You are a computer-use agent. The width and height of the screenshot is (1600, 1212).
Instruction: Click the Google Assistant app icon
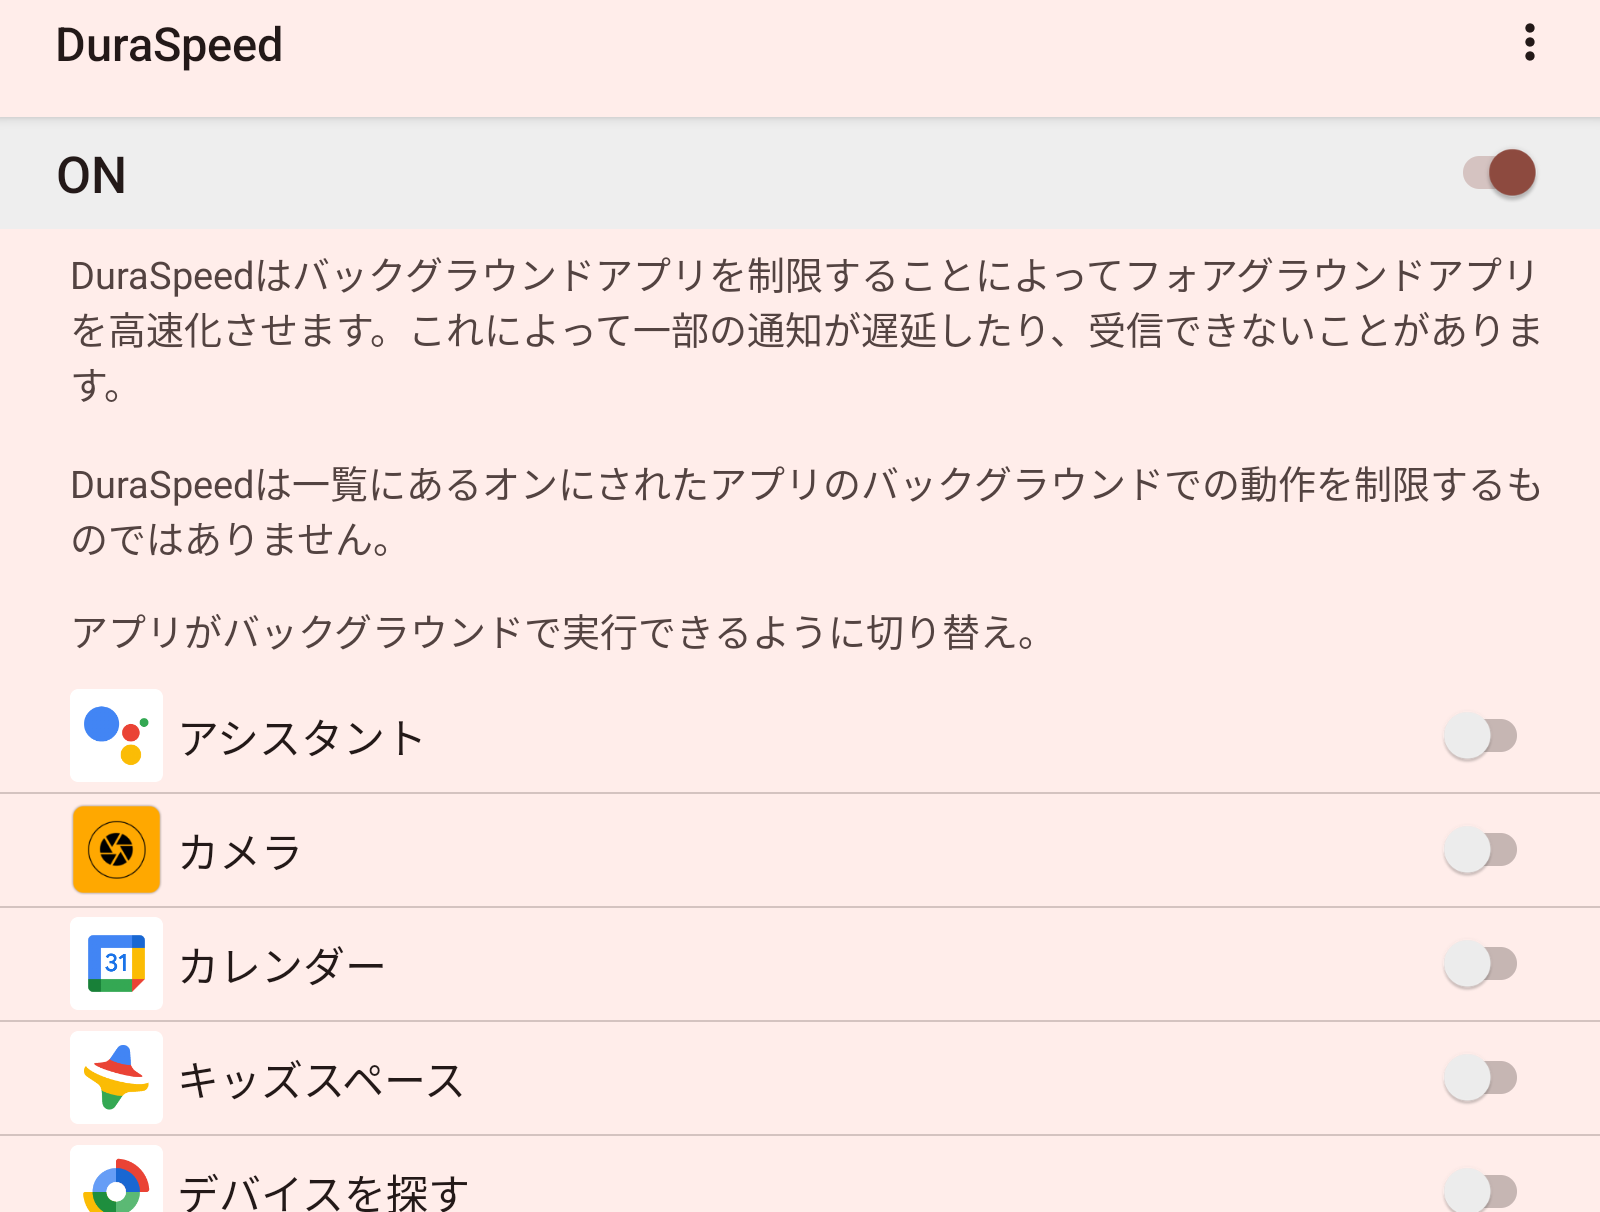point(116,736)
